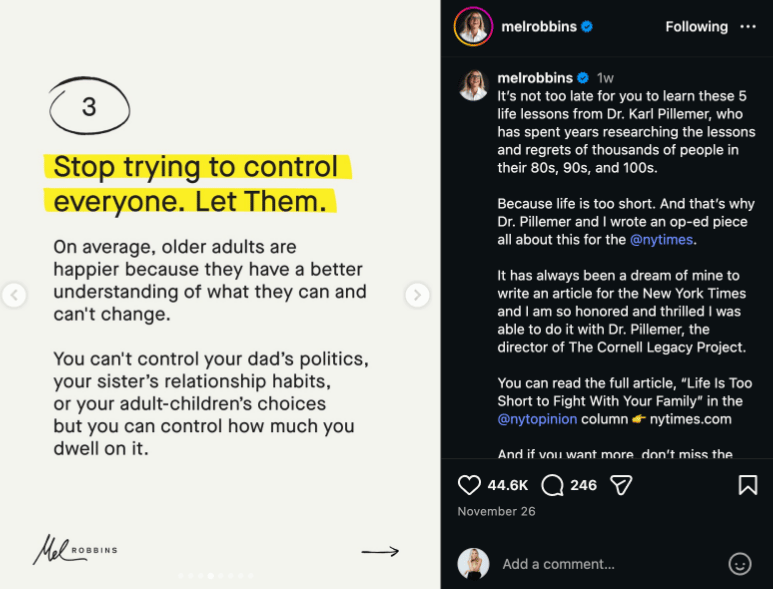Like the post with the heart icon
773x589 pixels.
click(x=469, y=485)
